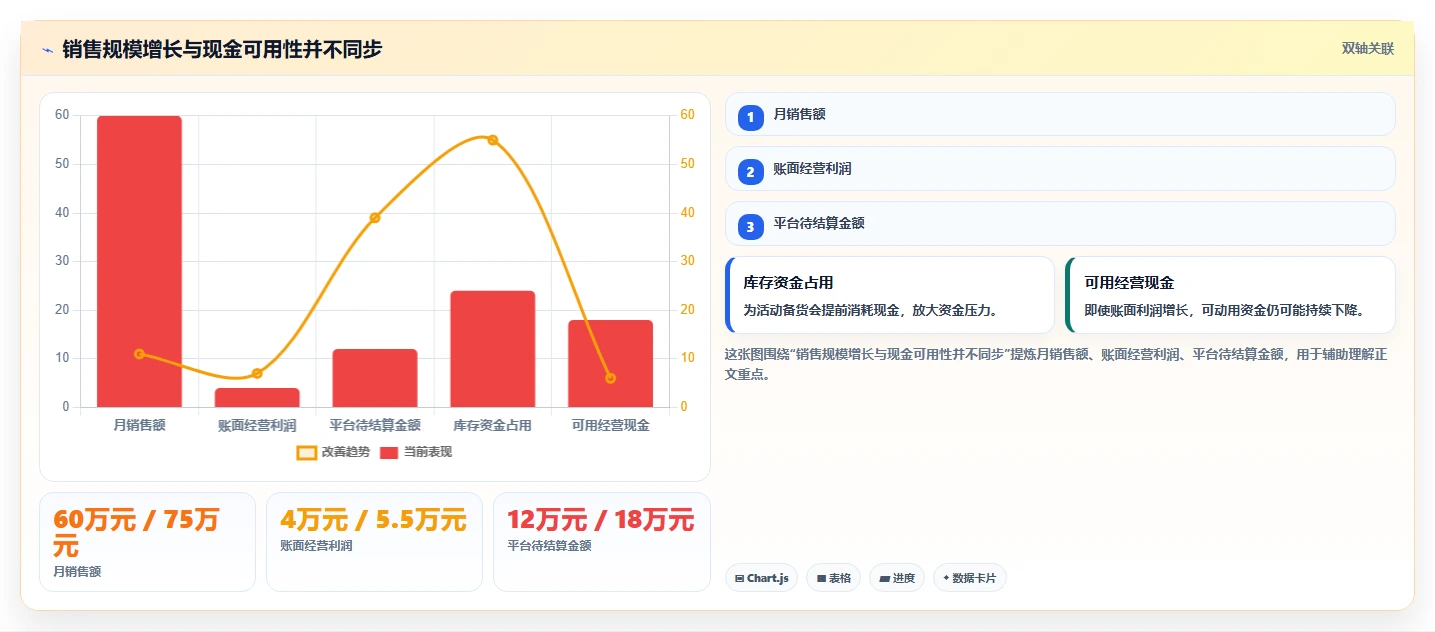This screenshot has height=632, width=1435.
Task: Select list item 2 账面经营利润
Action: coord(1060,169)
